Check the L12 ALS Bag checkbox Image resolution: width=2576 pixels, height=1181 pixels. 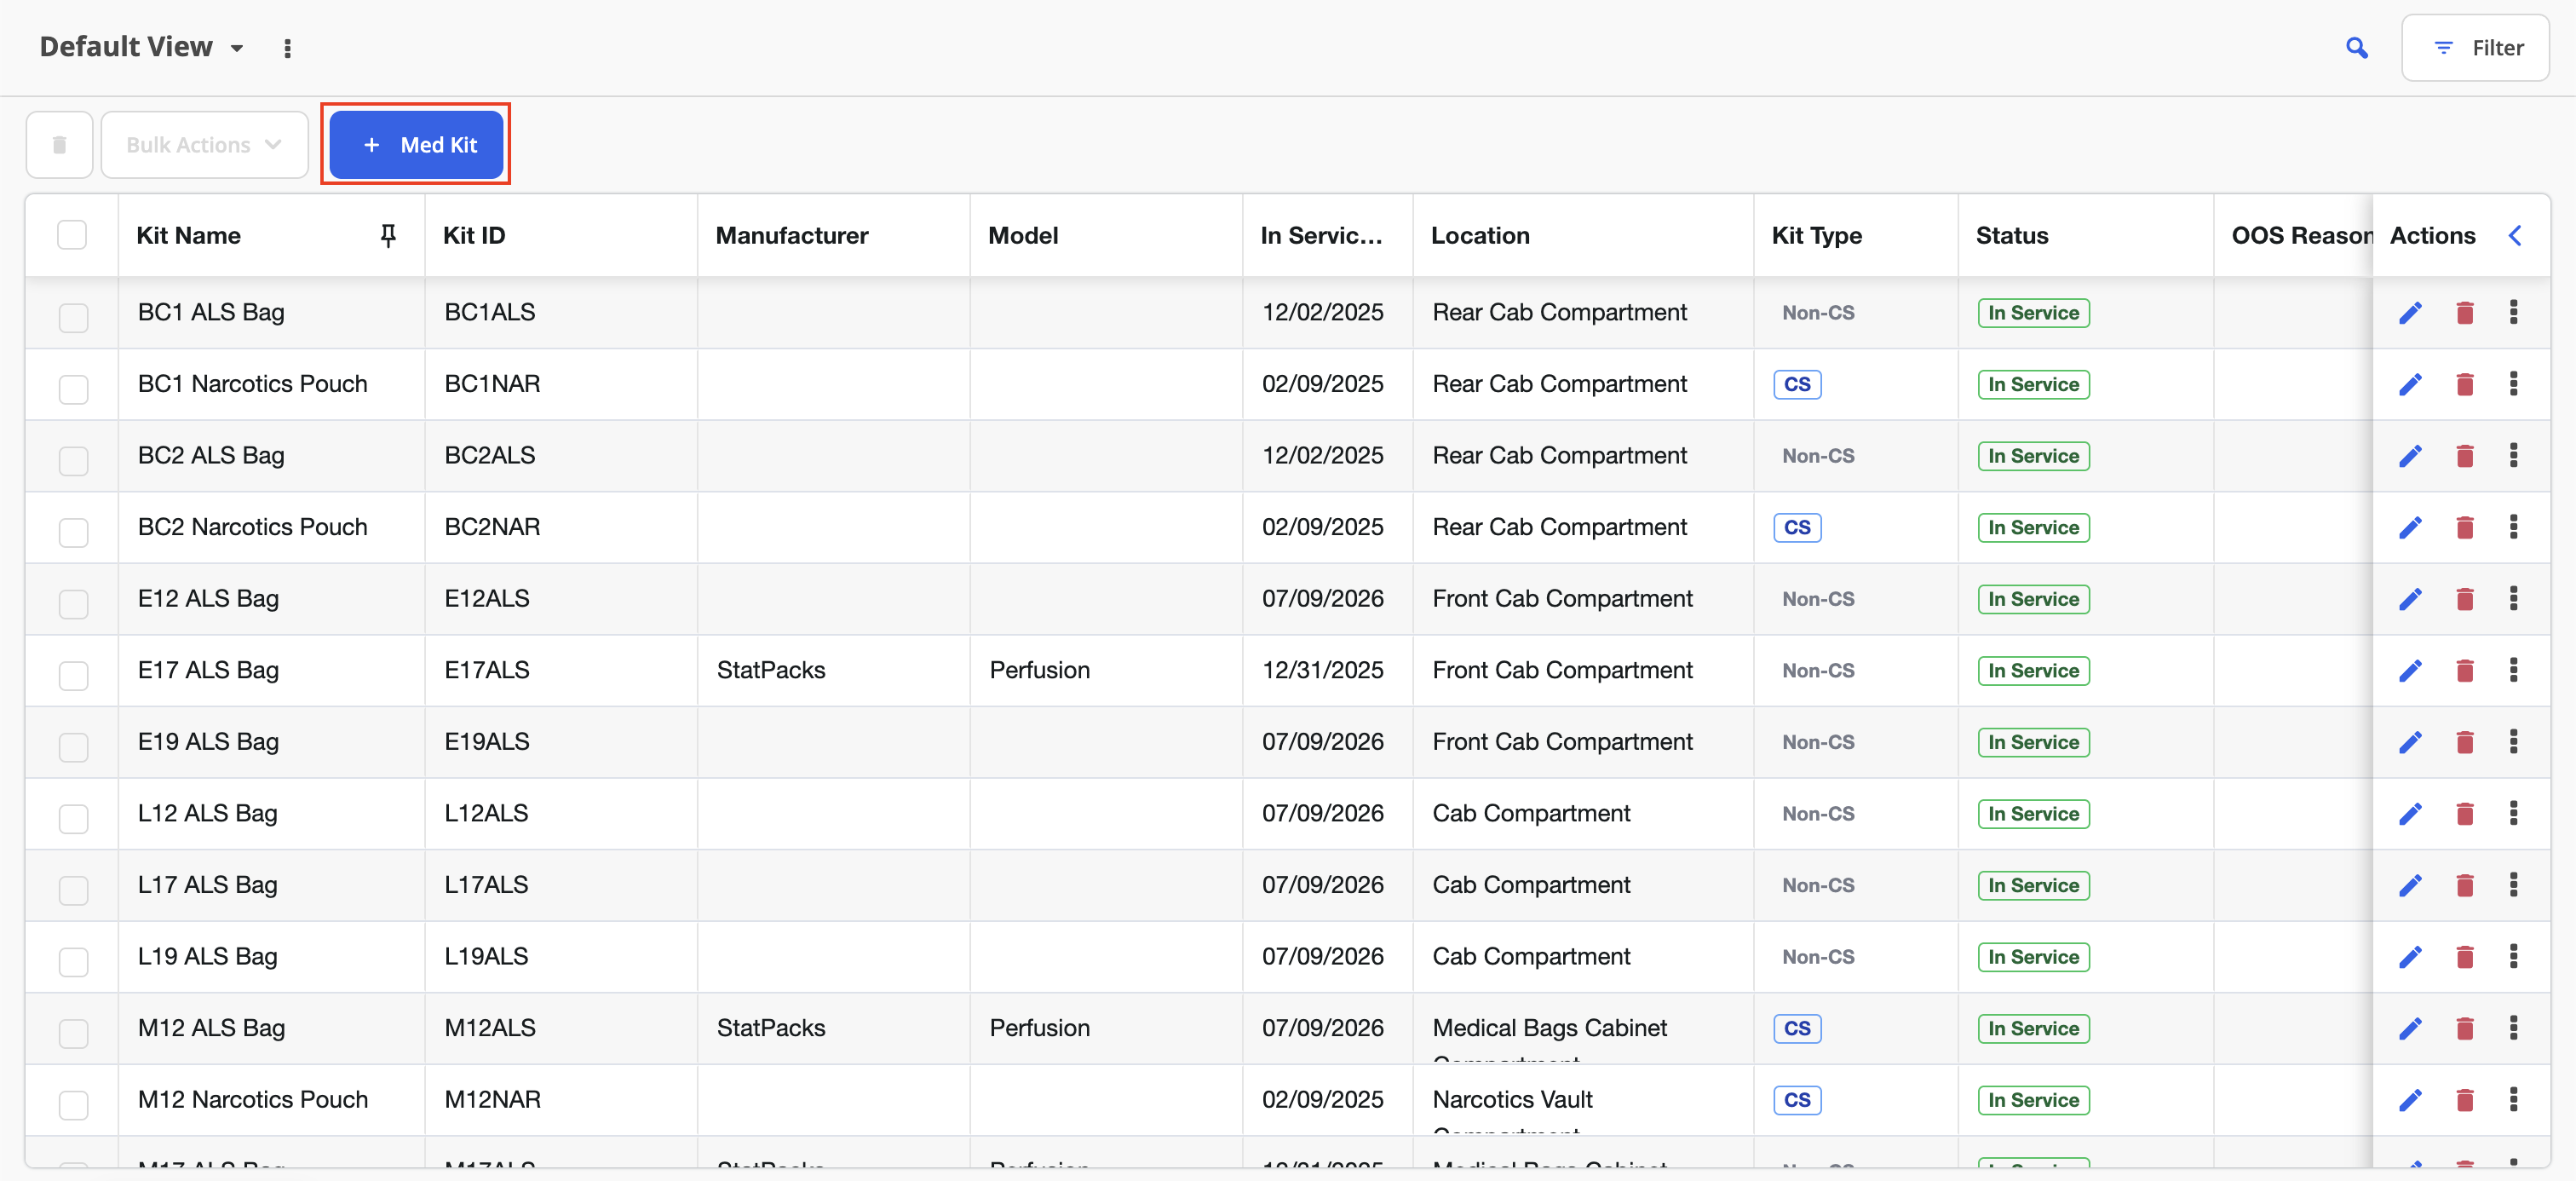73,819
